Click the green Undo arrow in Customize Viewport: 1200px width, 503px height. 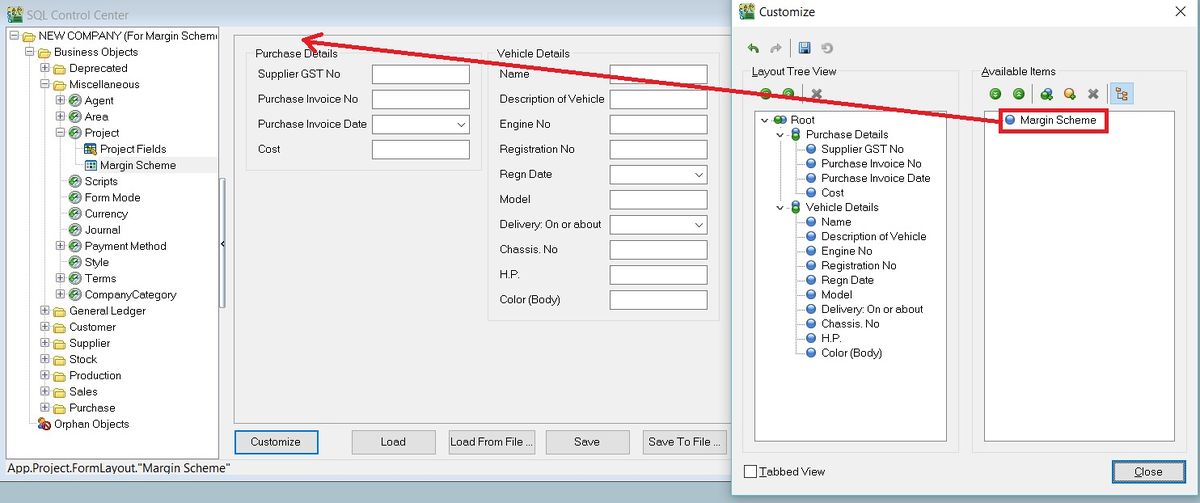tap(753, 48)
